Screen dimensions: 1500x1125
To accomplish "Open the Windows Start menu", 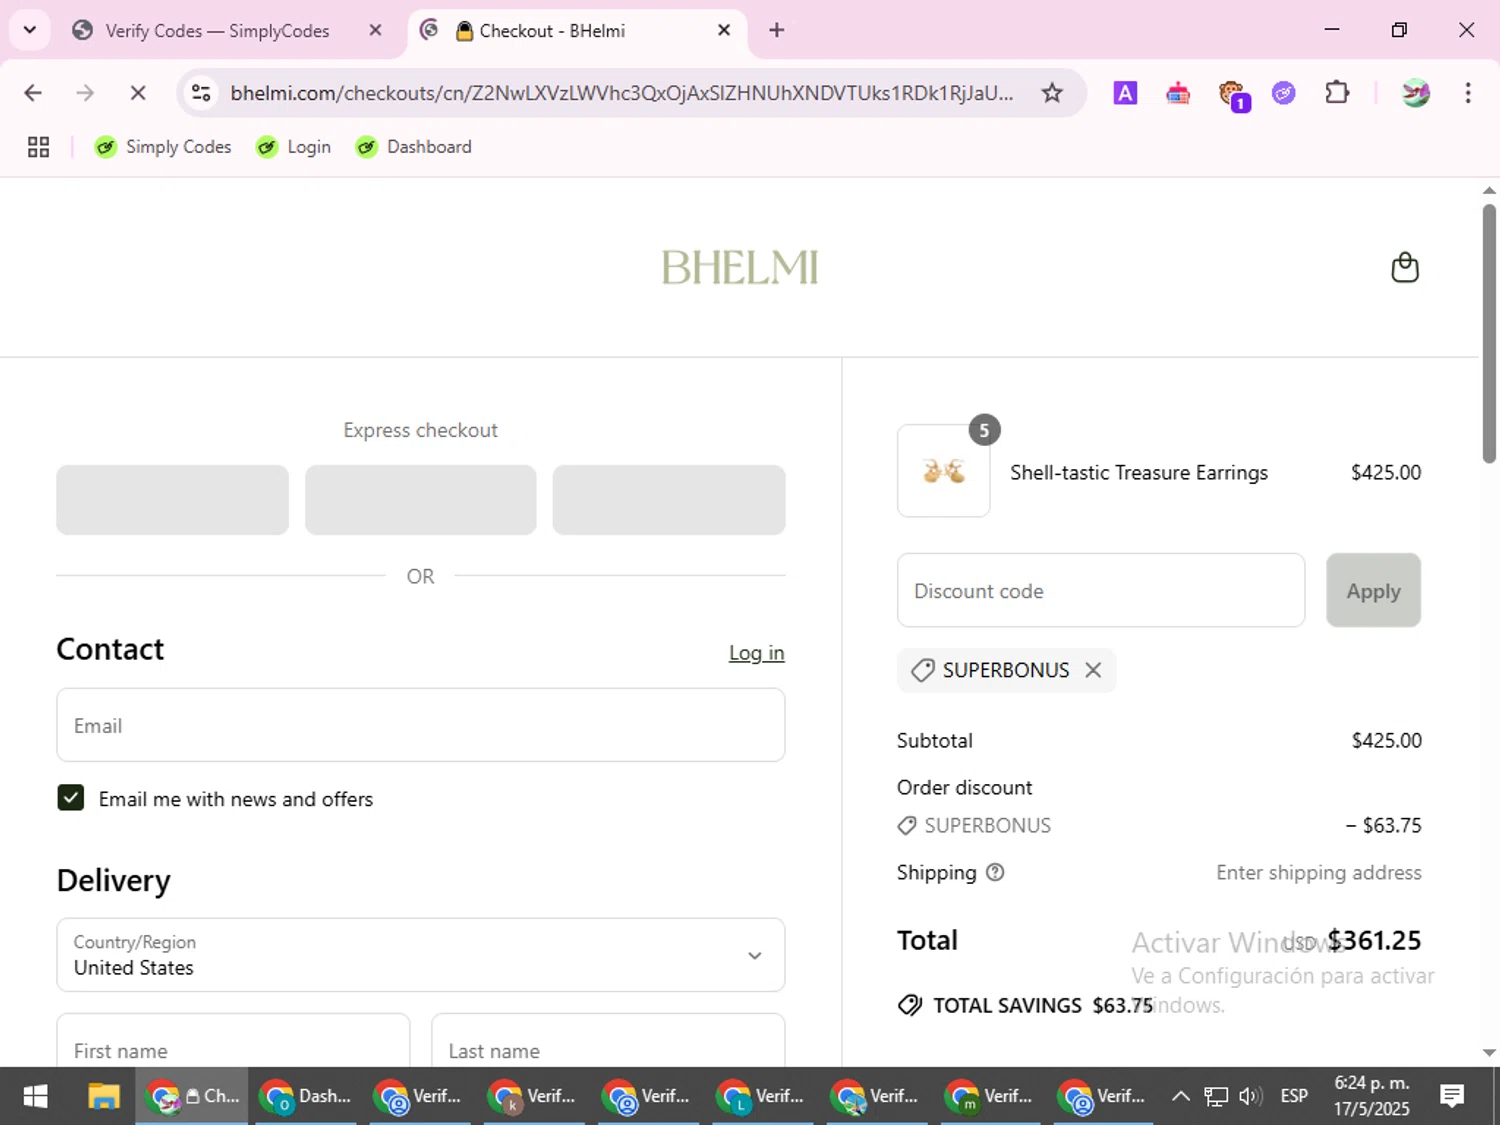I will [35, 1096].
